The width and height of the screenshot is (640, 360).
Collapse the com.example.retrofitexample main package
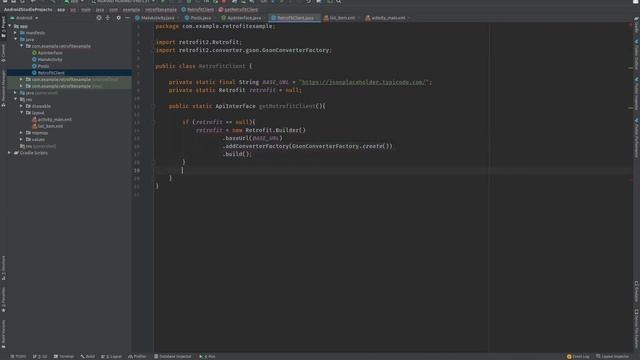(22, 46)
